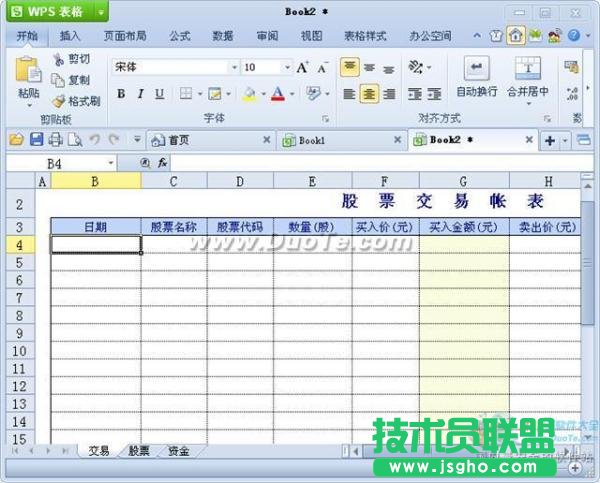Select the 资金 sheet tab

click(x=179, y=451)
